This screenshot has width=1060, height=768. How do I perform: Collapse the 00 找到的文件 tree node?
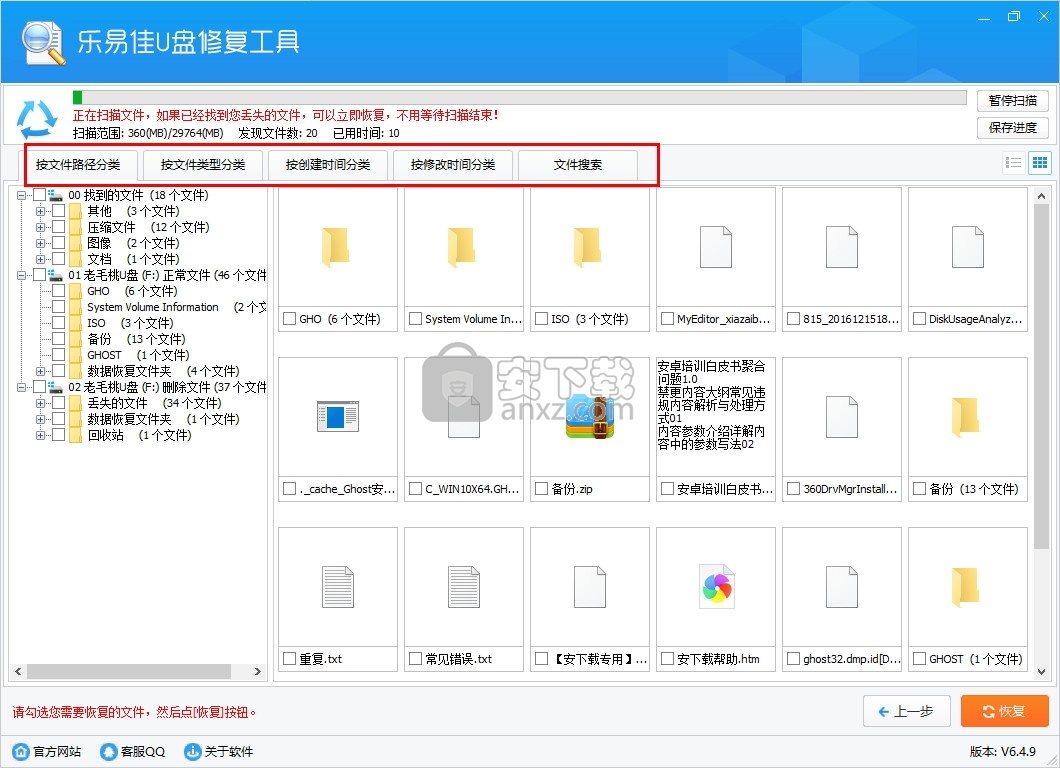point(21,195)
